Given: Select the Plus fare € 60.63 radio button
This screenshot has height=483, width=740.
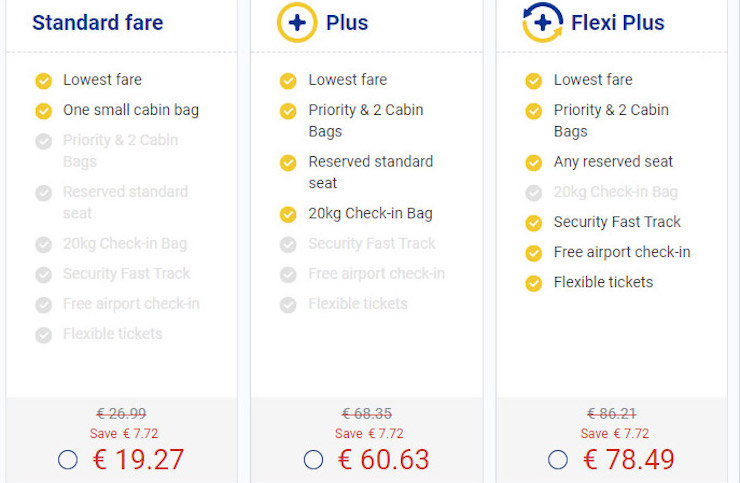Looking at the screenshot, I should coord(313,460).
